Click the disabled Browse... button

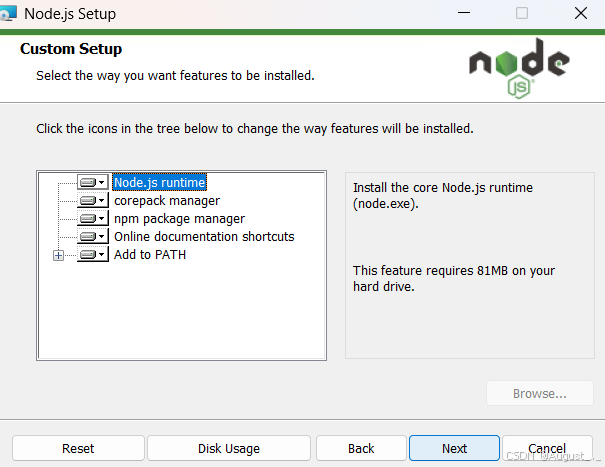click(x=540, y=393)
